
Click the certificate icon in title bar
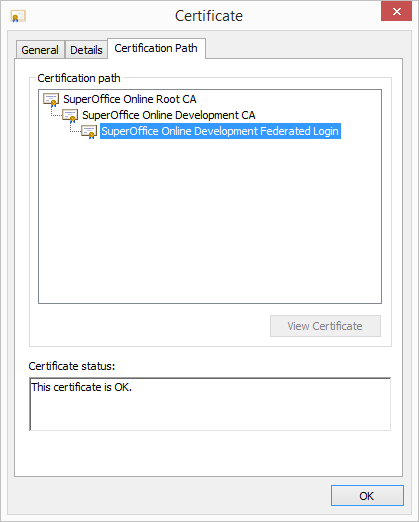pos(18,16)
